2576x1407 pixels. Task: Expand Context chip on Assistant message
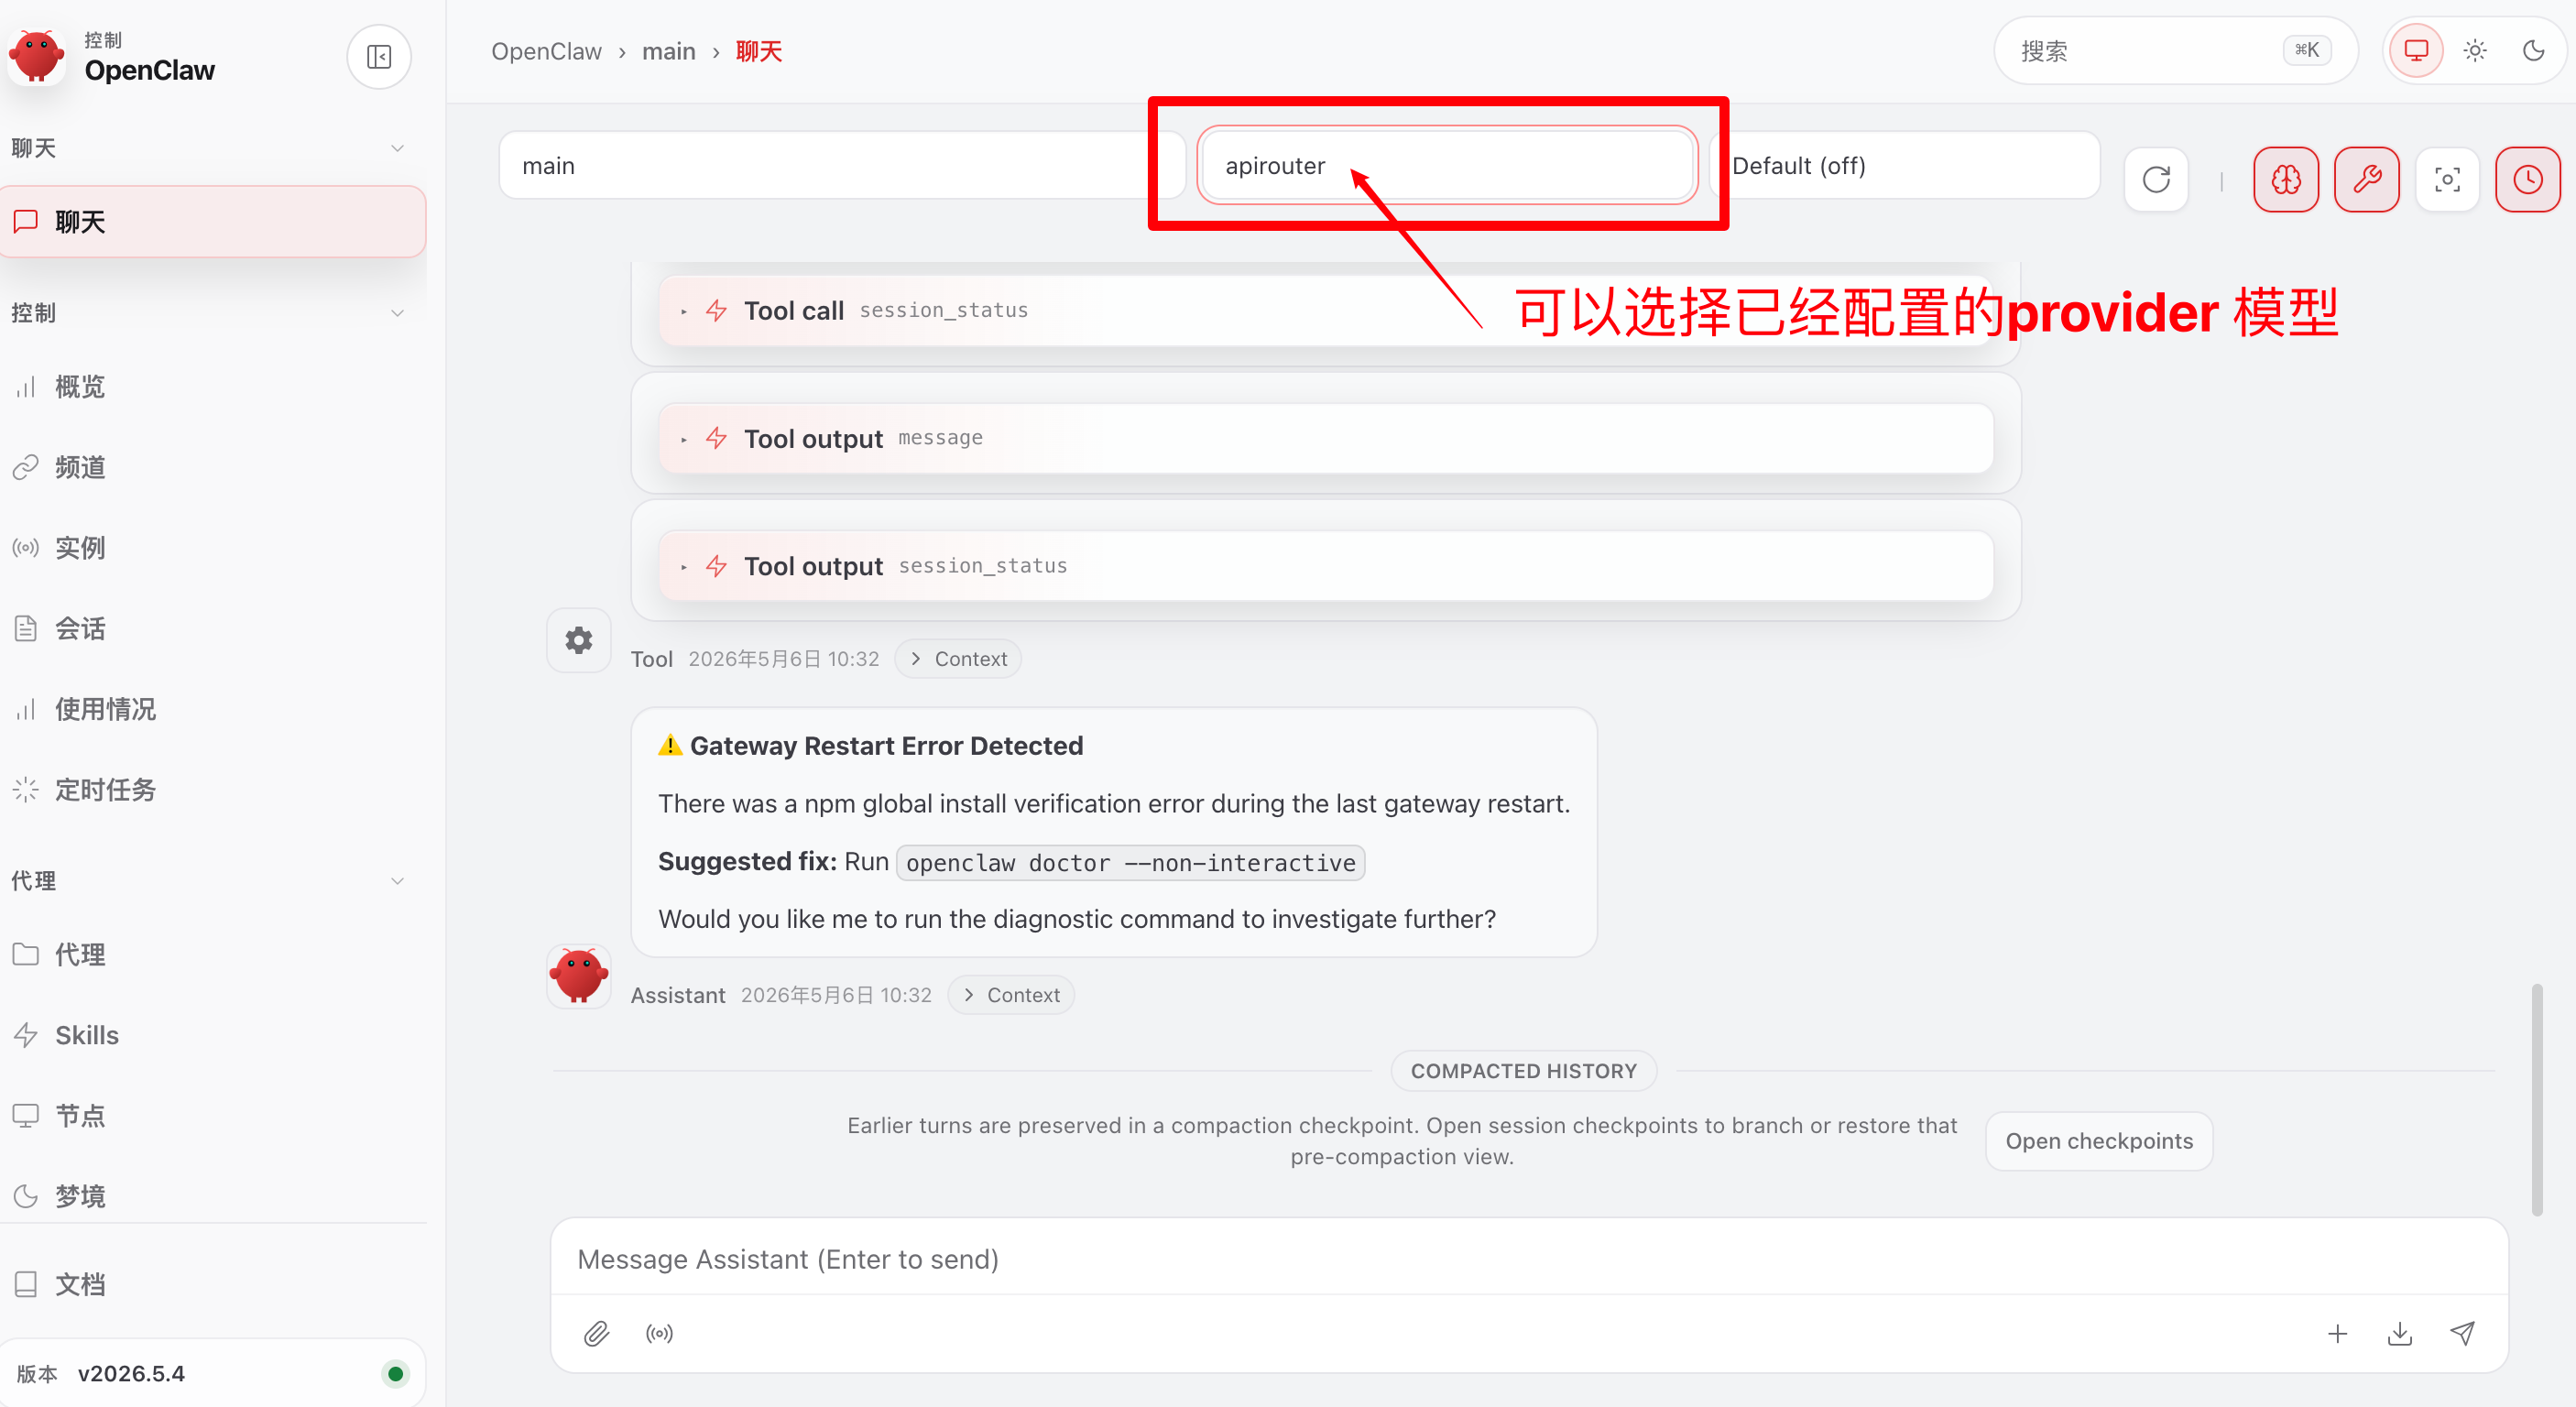(x=1010, y=995)
